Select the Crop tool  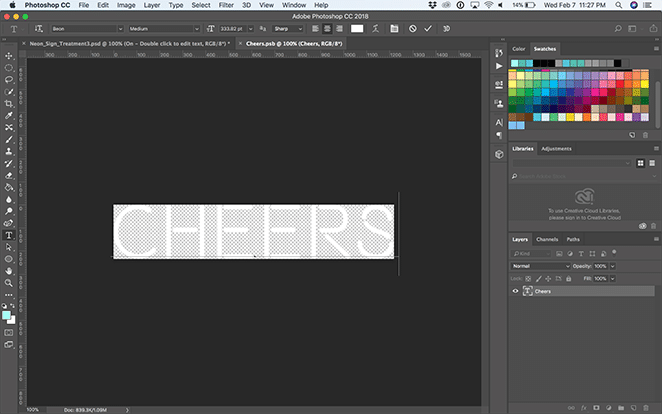(x=9, y=103)
